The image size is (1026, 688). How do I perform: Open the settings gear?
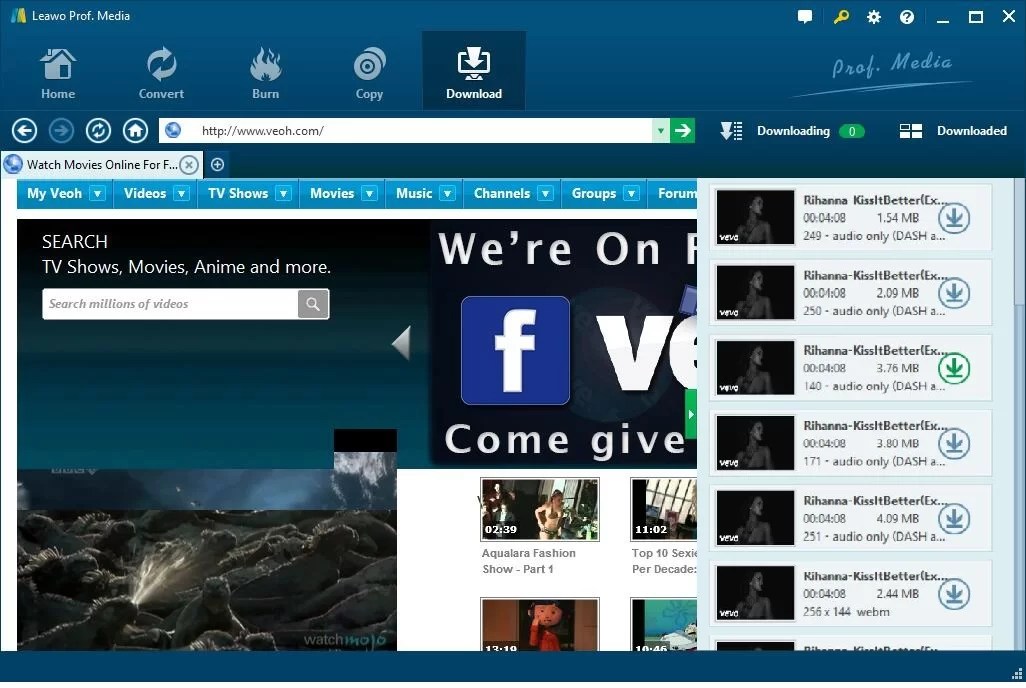click(x=873, y=16)
